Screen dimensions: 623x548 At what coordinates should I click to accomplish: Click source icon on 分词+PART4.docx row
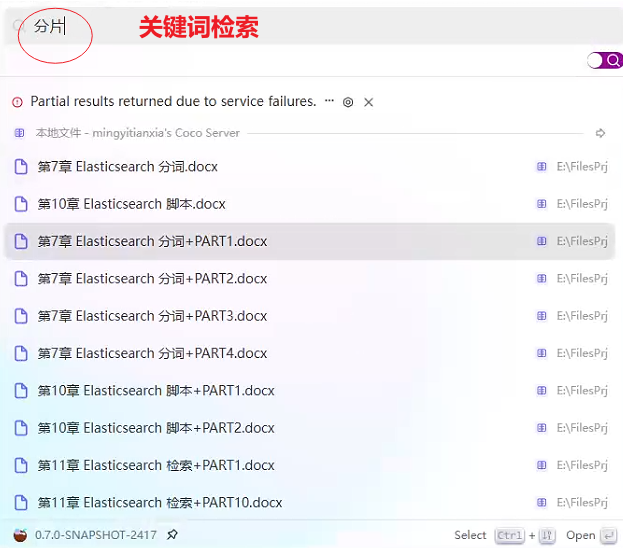click(542, 353)
